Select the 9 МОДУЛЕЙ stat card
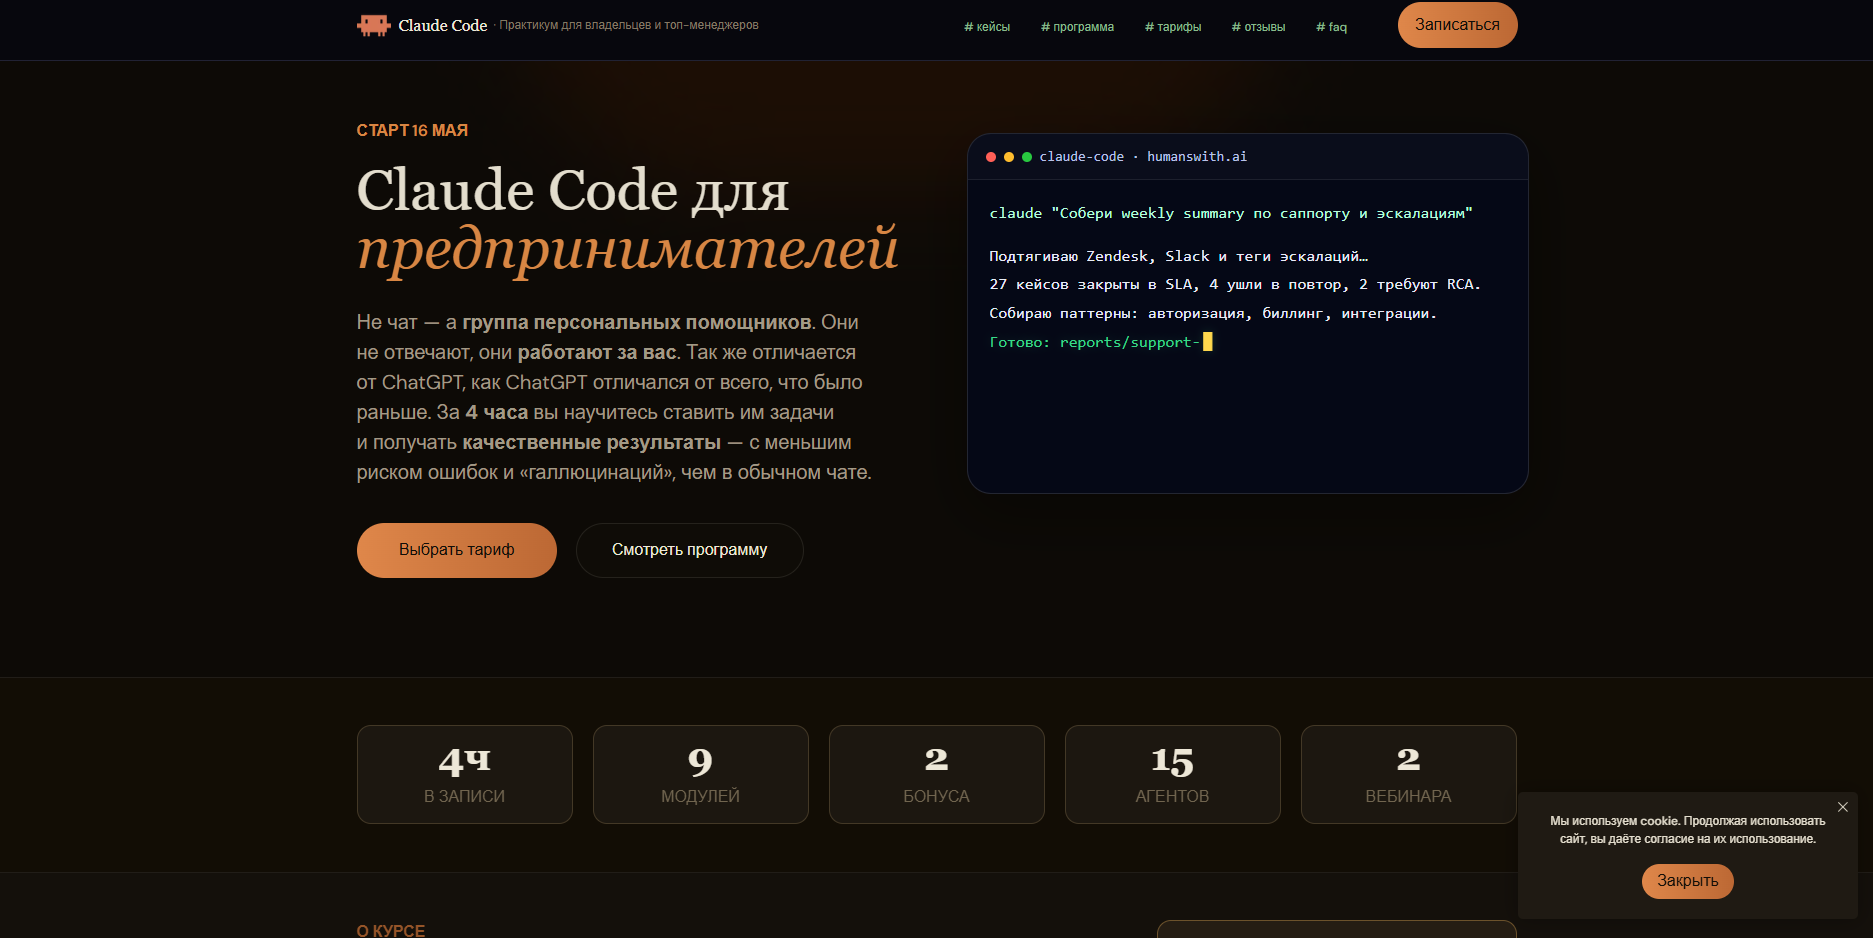1873x938 pixels. pyautogui.click(x=701, y=774)
